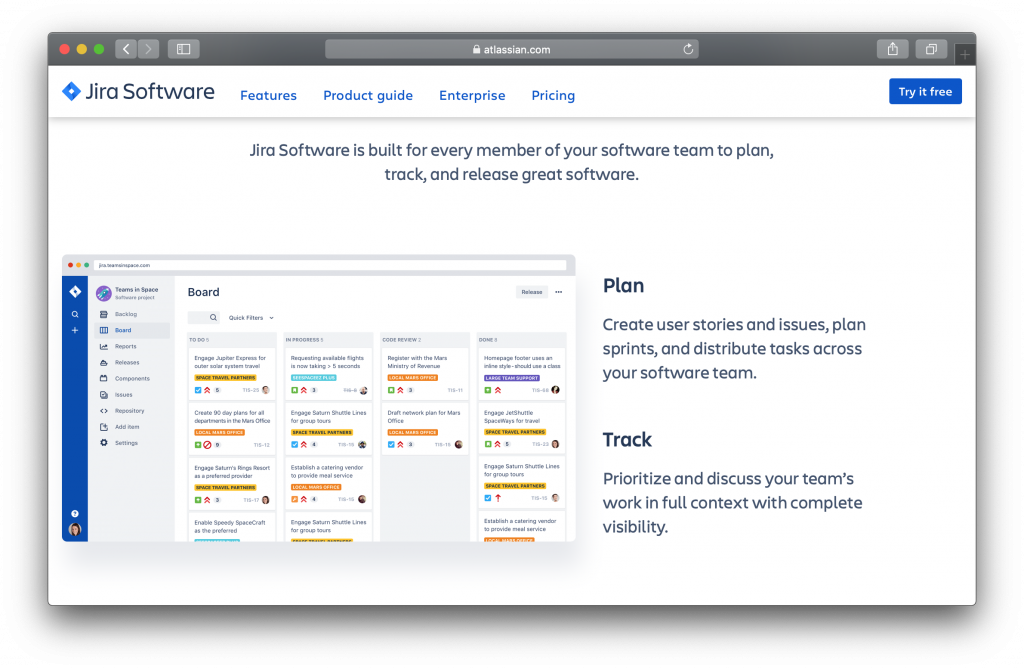Click the board search field
The image size is (1024, 669).
pyautogui.click(x=204, y=318)
